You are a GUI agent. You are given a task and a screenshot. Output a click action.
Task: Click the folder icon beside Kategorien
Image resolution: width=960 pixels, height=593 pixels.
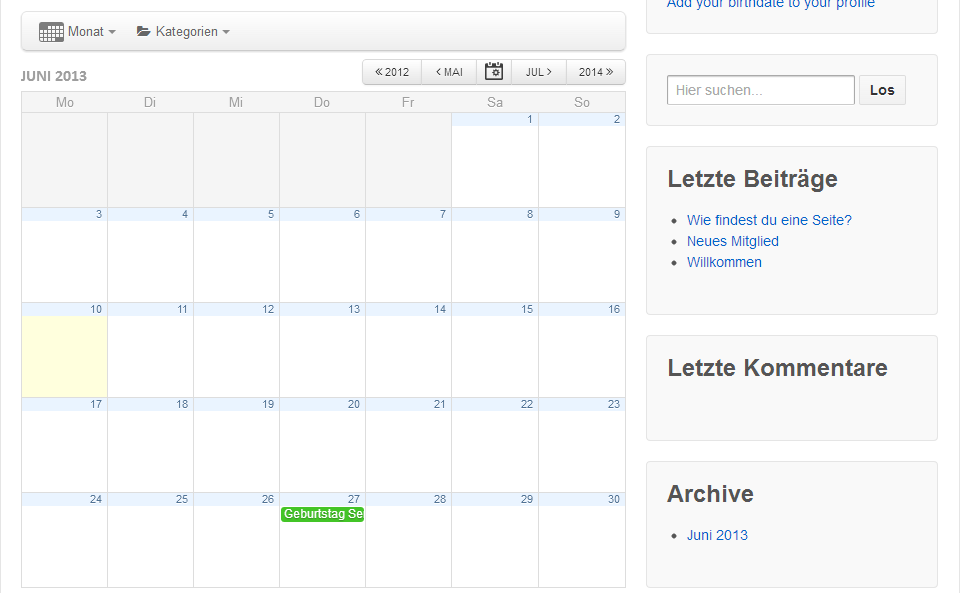point(144,32)
